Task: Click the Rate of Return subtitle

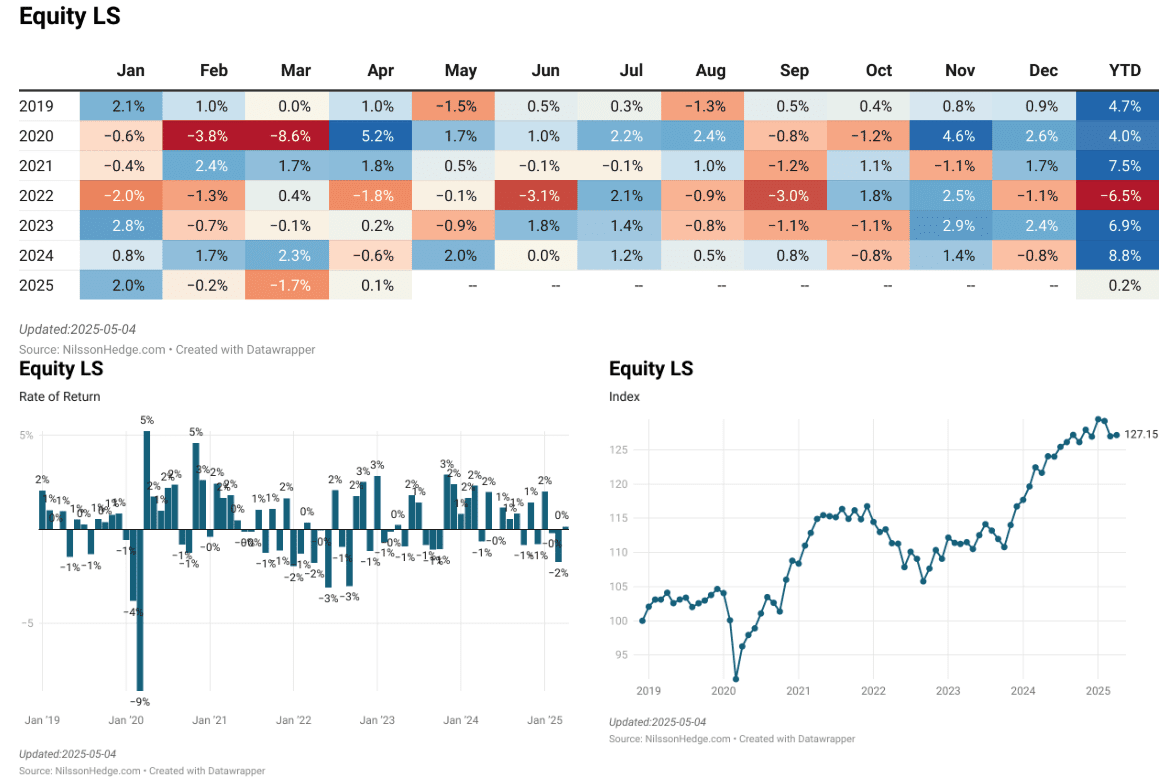Action: point(60,397)
